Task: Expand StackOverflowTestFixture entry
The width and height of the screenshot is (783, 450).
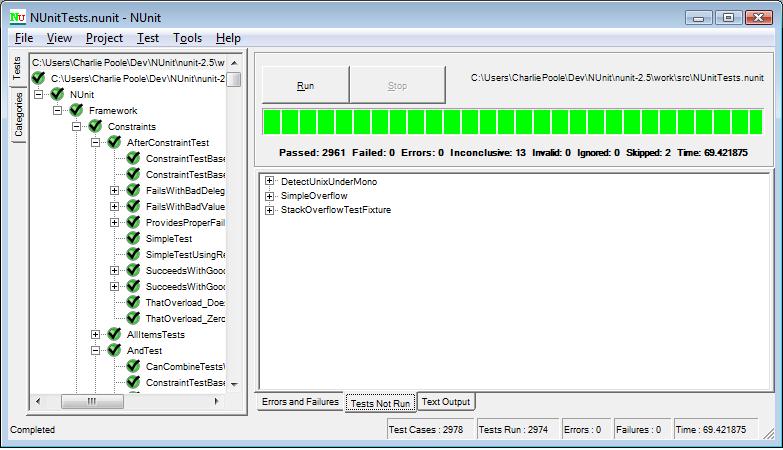Action: pyautogui.click(x=270, y=210)
